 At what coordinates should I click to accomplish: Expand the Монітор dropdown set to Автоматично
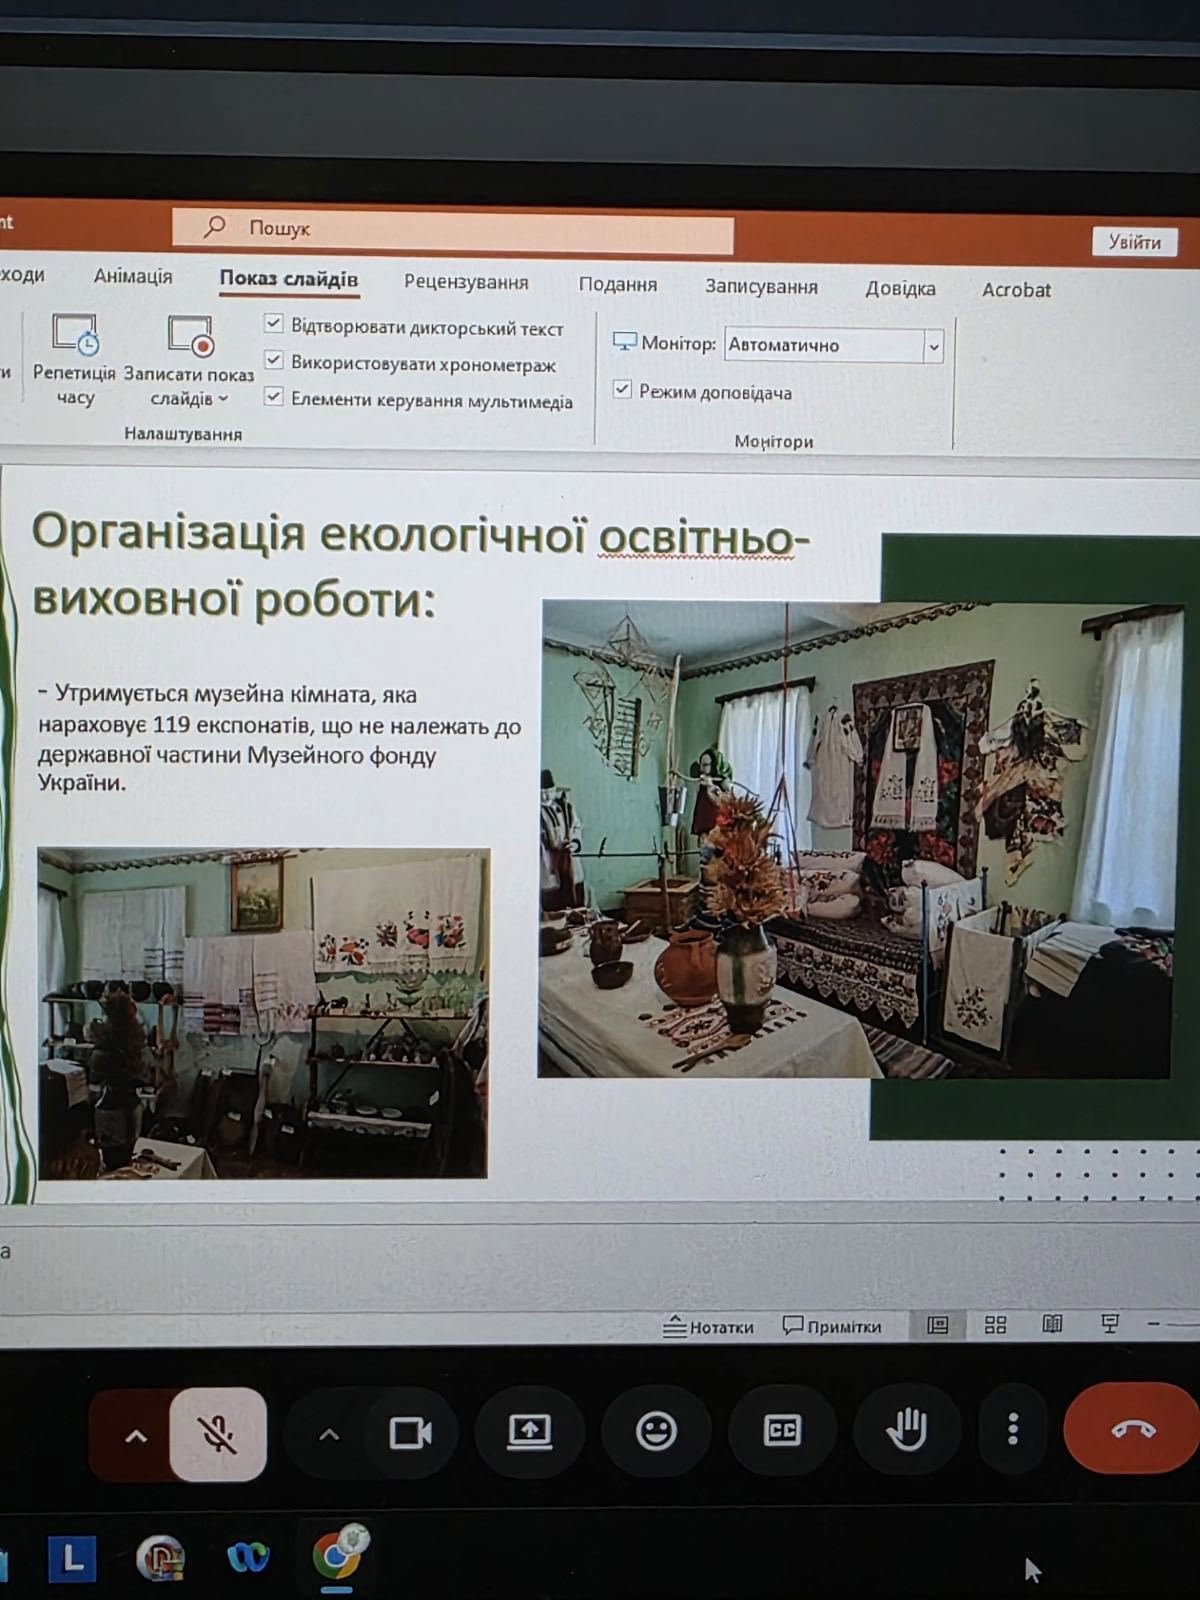click(933, 347)
